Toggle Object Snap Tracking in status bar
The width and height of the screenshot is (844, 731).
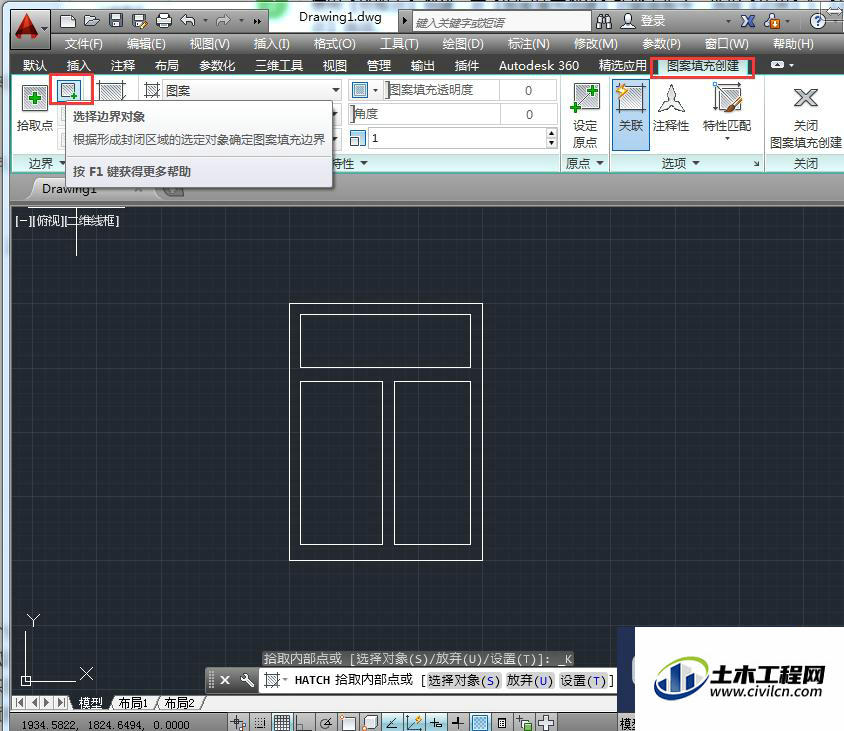coord(392,722)
